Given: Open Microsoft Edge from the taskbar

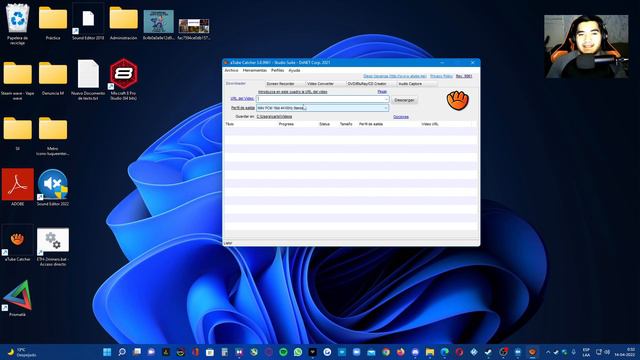Looking at the screenshot, I should point(444,352).
